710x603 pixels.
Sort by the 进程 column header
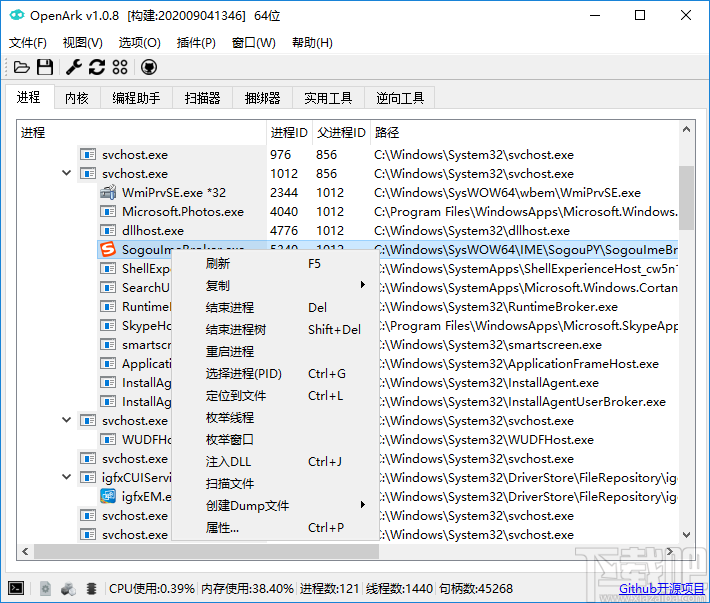142,133
